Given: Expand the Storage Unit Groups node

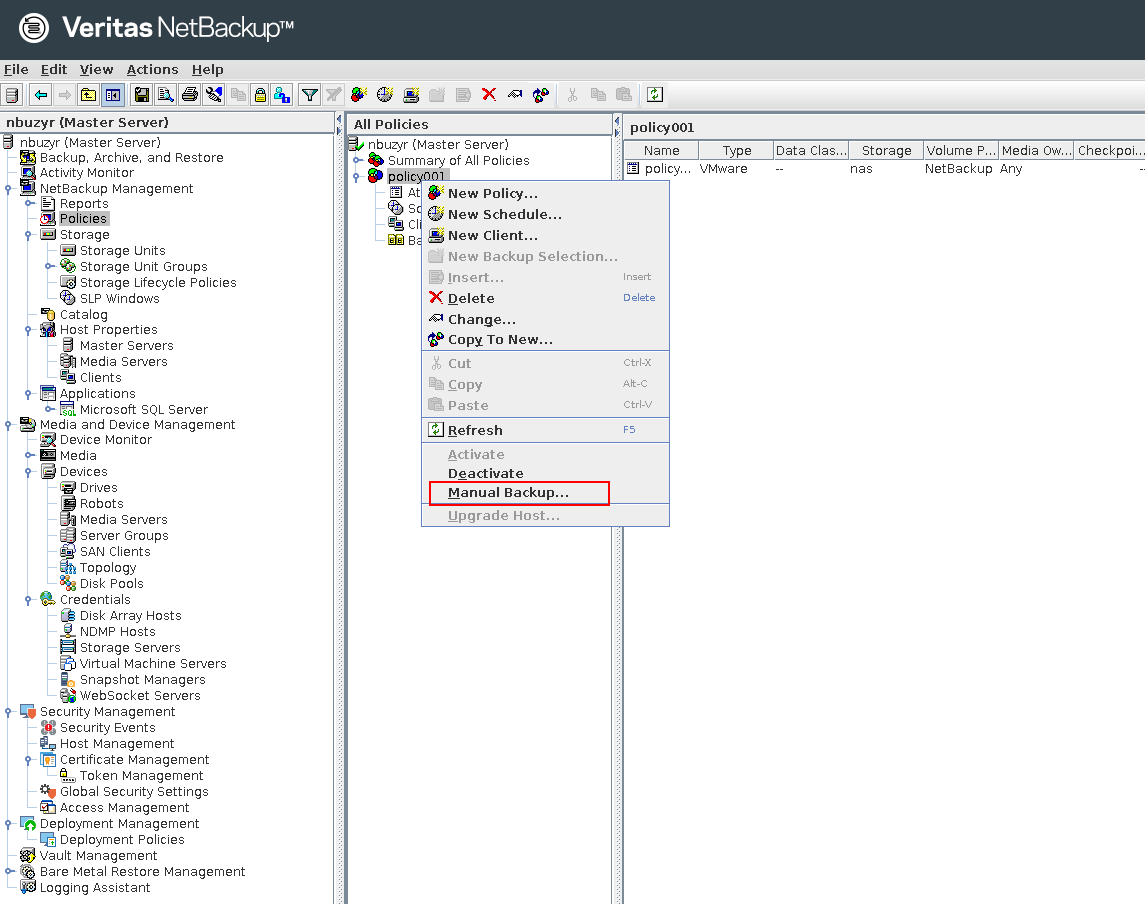Looking at the screenshot, I should click(49, 267).
